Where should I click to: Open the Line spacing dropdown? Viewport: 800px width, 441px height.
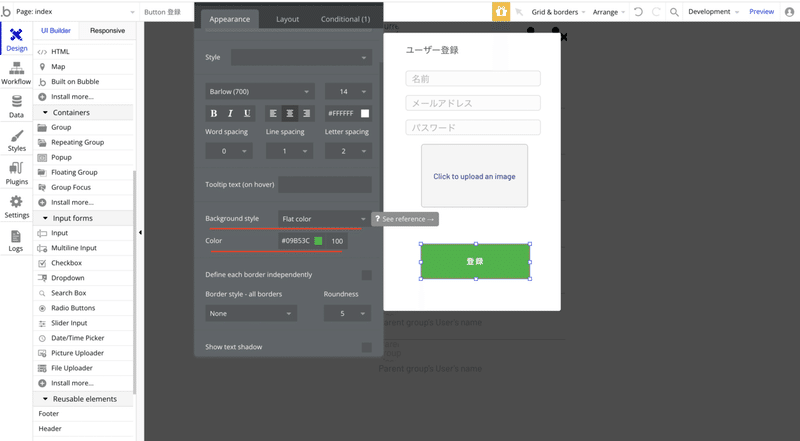click(289, 151)
